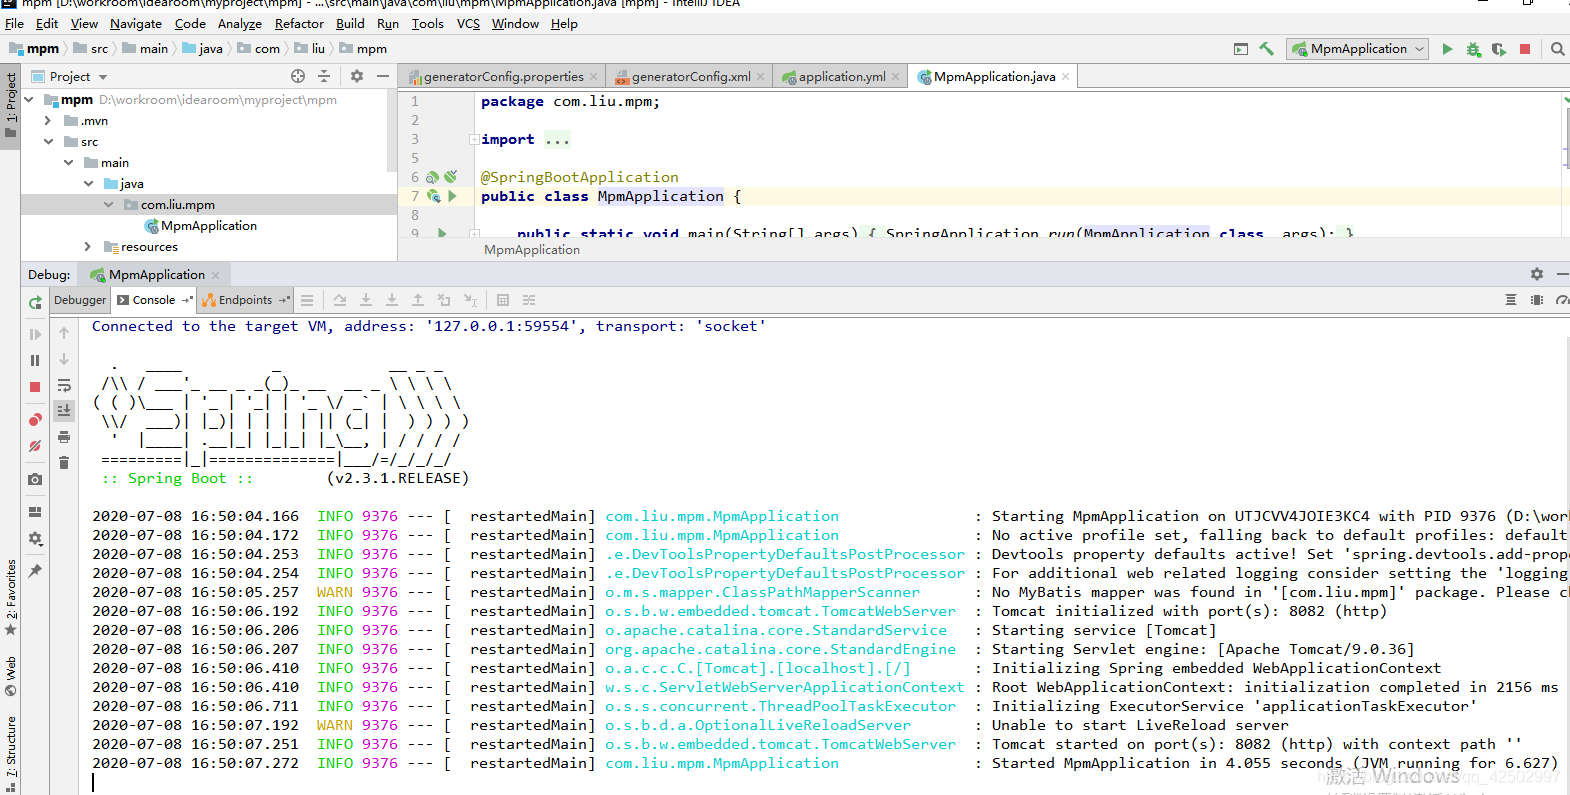
Task: Click run gutter icon on line 7
Action: 452,197
